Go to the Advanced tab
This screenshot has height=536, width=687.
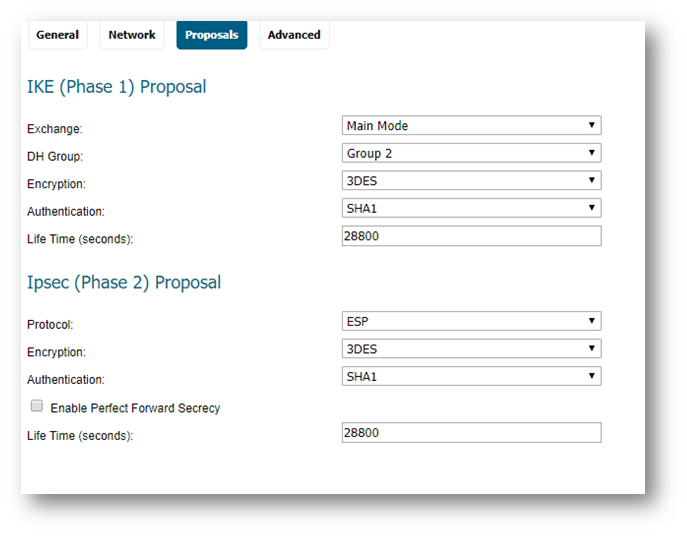pos(294,35)
